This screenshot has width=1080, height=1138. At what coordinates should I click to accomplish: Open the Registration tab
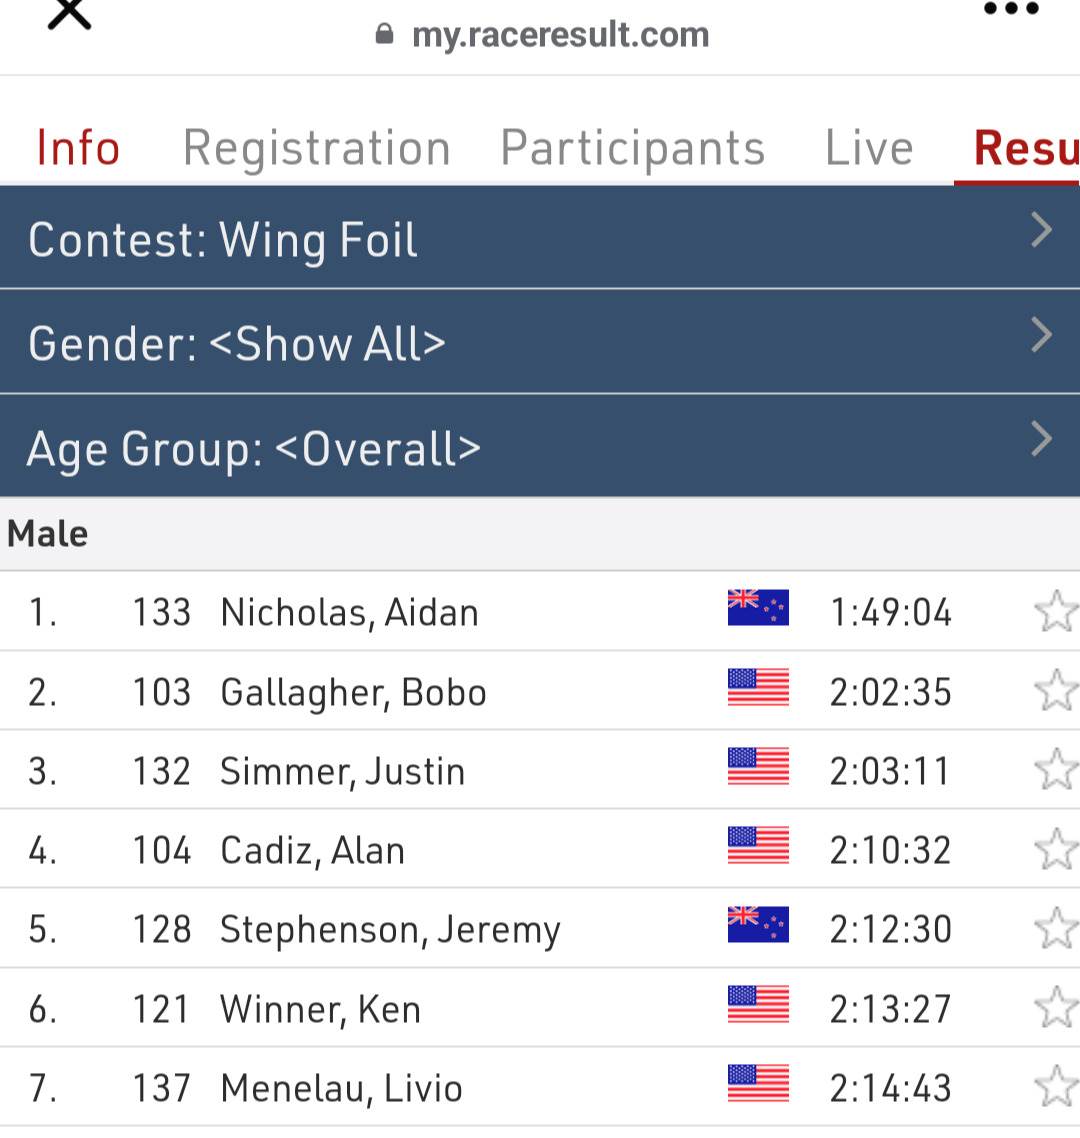click(x=316, y=148)
